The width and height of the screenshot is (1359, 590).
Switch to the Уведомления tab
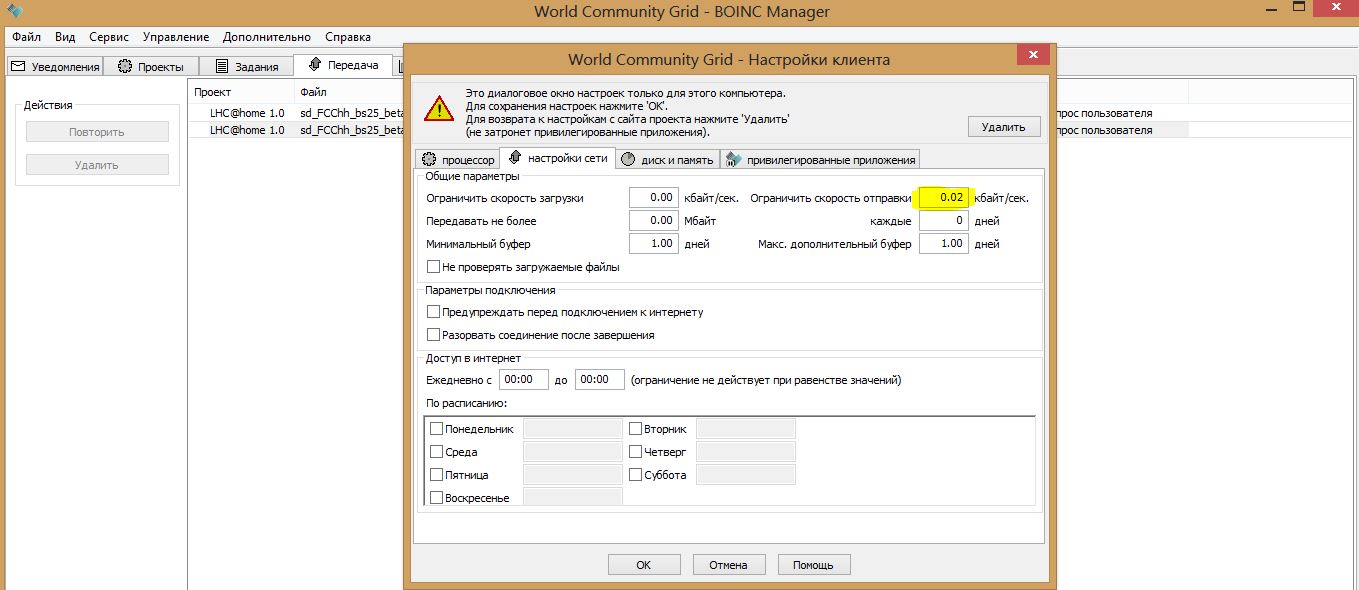click(x=55, y=67)
